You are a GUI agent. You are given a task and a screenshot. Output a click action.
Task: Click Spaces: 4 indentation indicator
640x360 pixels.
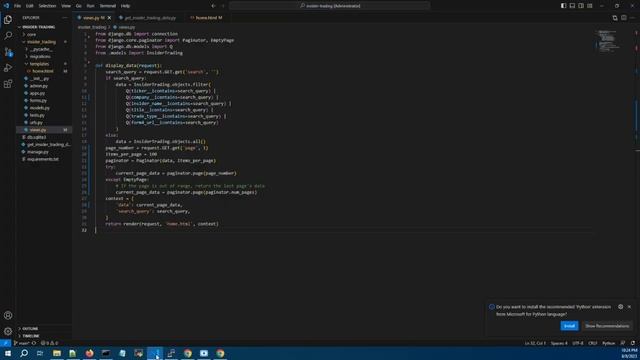click(559, 343)
